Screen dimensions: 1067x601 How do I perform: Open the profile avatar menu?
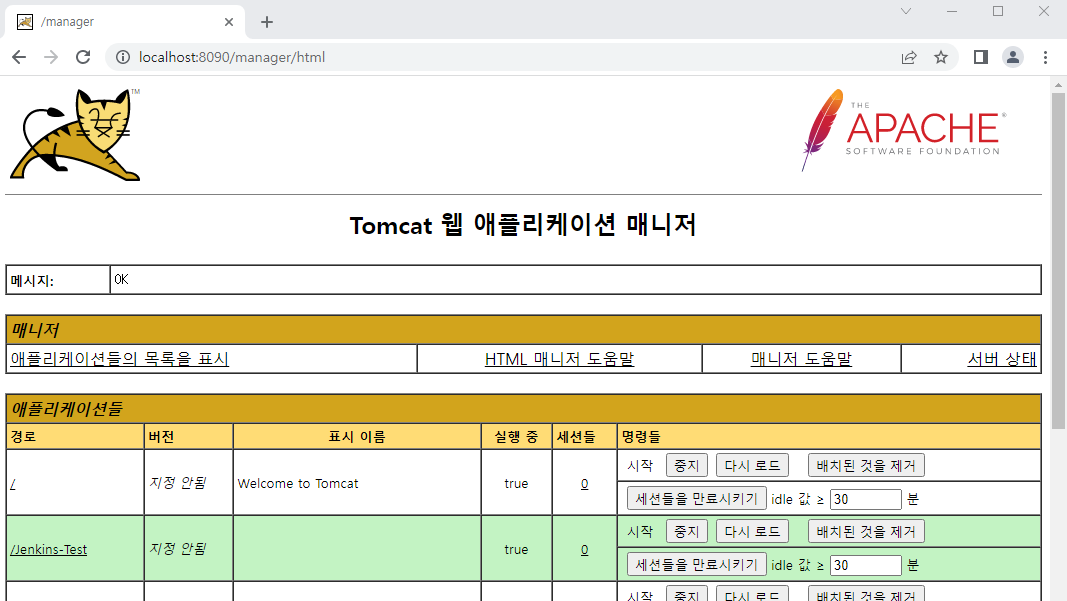[x=1013, y=57]
